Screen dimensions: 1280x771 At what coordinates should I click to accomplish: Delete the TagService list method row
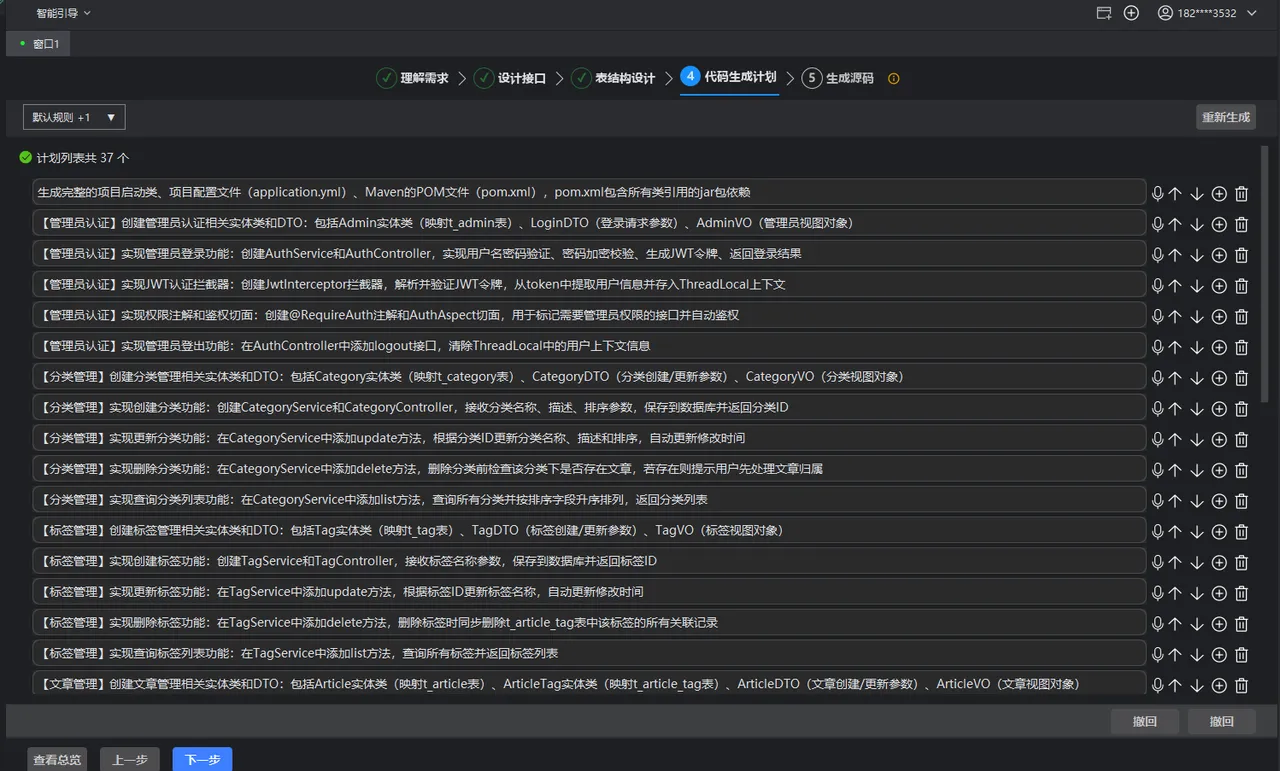pyautogui.click(x=1241, y=655)
